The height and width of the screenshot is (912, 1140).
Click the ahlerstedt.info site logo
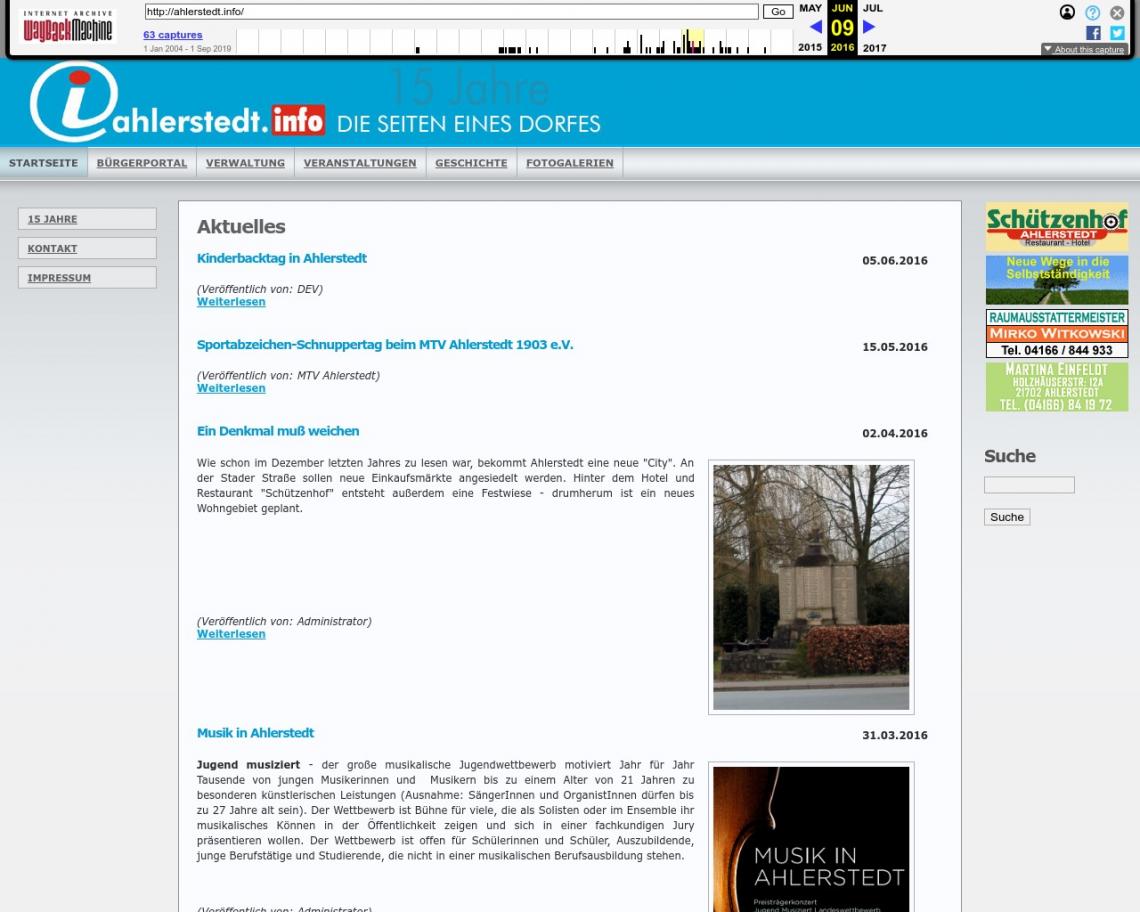point(177,102)
